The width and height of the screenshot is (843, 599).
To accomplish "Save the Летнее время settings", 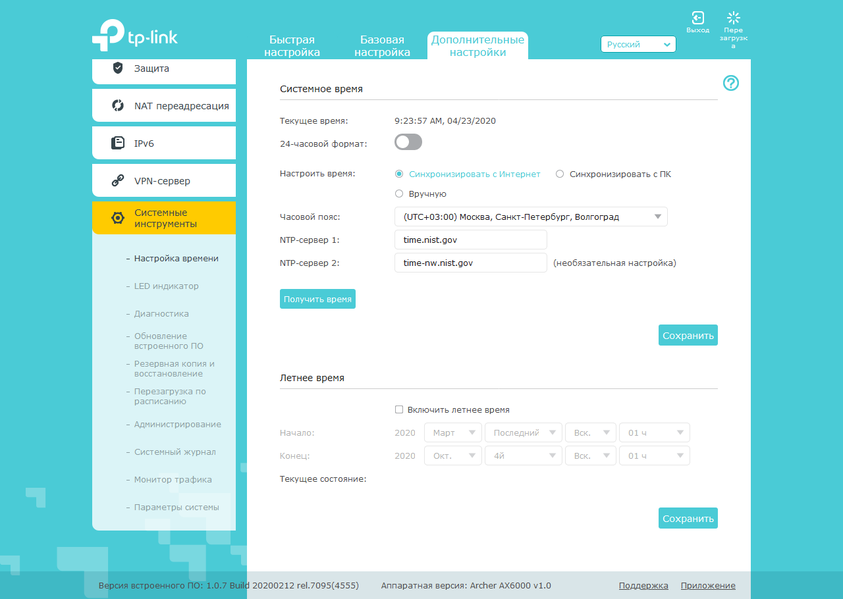I will 688,518.
